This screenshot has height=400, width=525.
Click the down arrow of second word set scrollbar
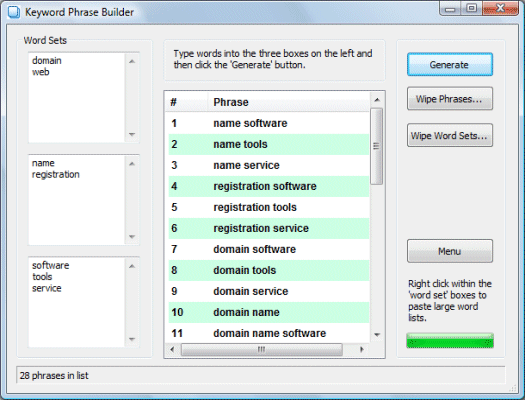pos(132,237)
